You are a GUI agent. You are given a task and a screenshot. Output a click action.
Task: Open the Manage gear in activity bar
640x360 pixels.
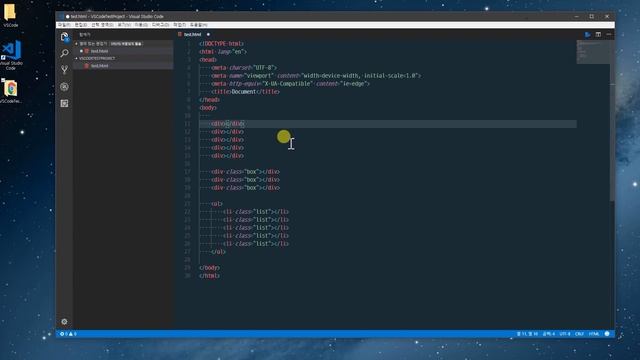tap(64, 322)
